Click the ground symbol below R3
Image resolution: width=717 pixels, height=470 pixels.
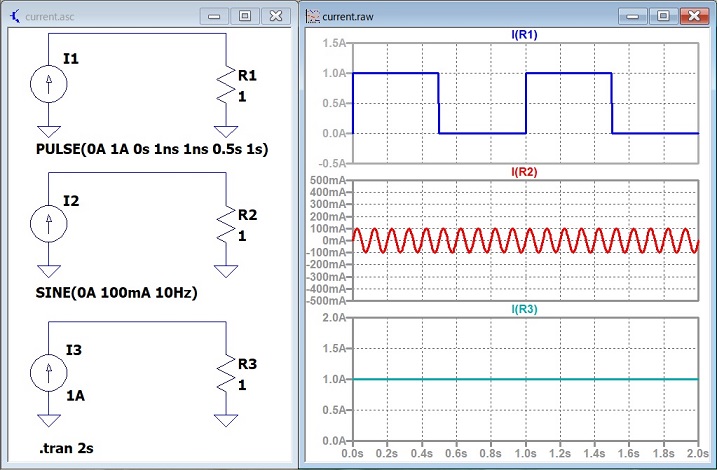click(225, 420)
